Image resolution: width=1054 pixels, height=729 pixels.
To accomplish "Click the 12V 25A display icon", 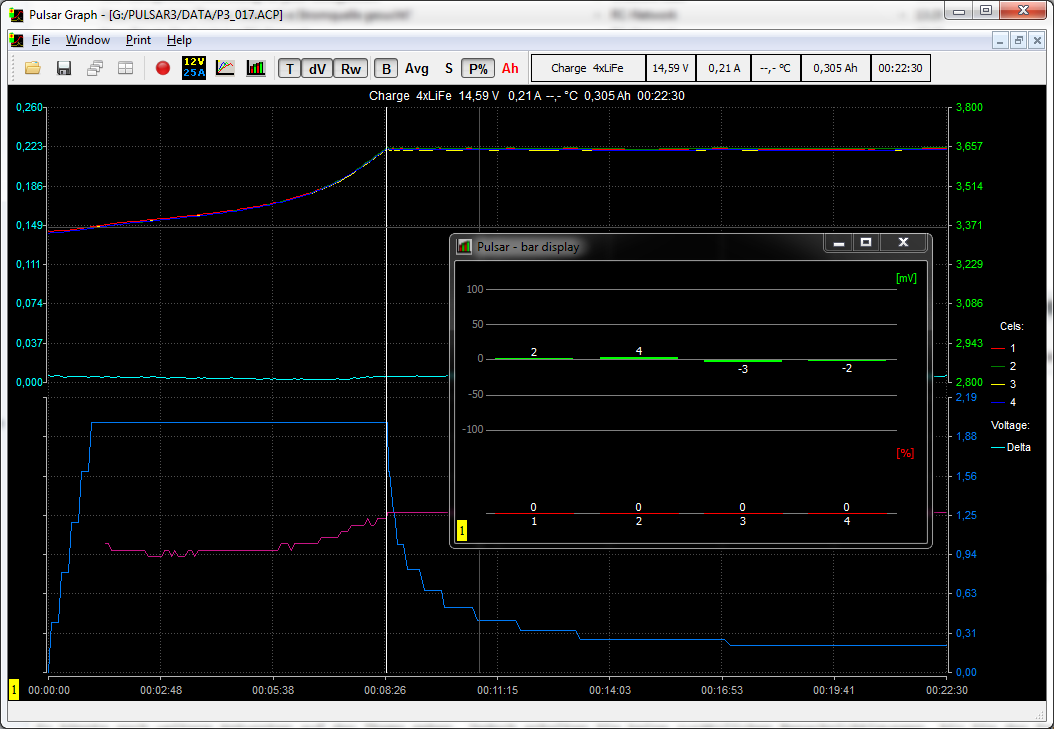I will 194,68.
